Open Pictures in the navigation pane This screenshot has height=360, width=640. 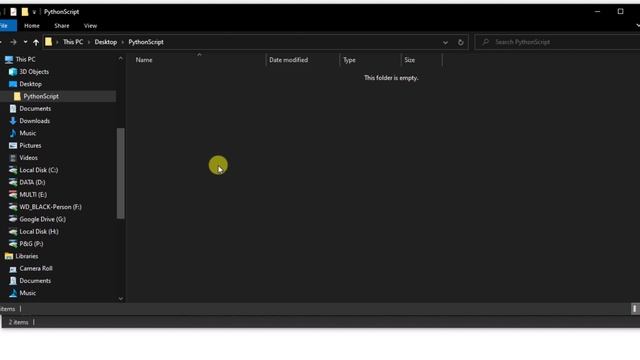tap(30, 145)
